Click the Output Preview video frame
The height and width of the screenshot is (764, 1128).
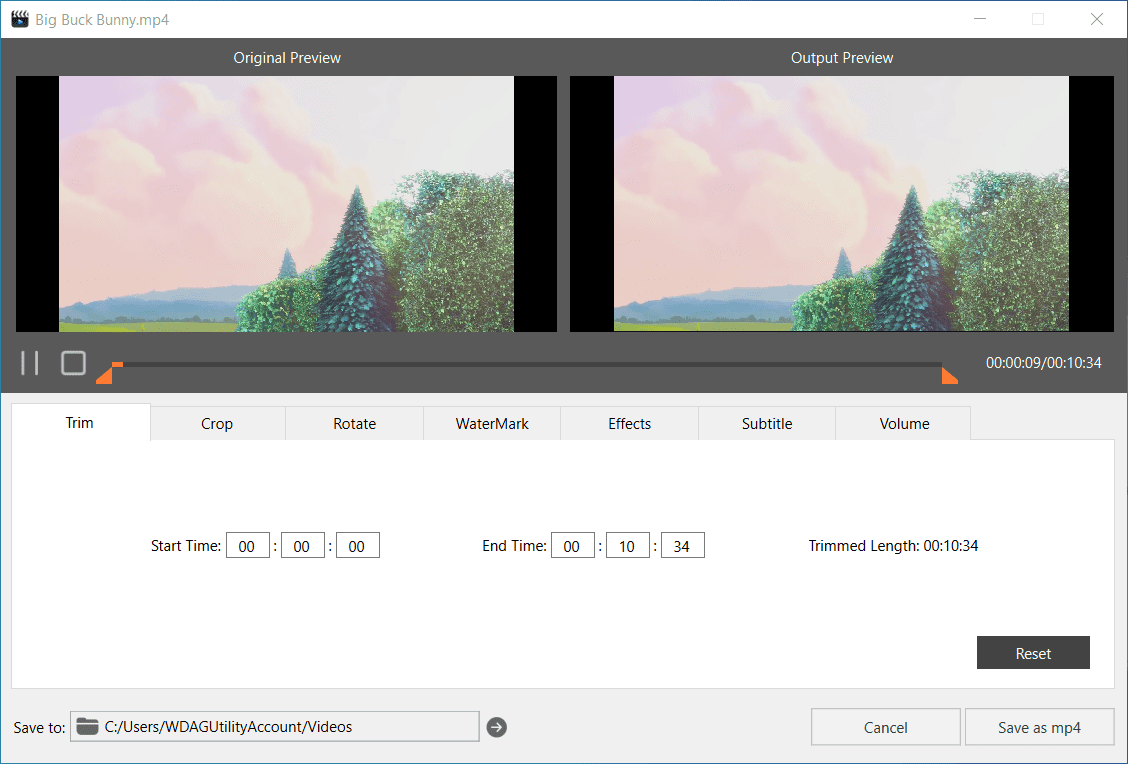(842, 204)
